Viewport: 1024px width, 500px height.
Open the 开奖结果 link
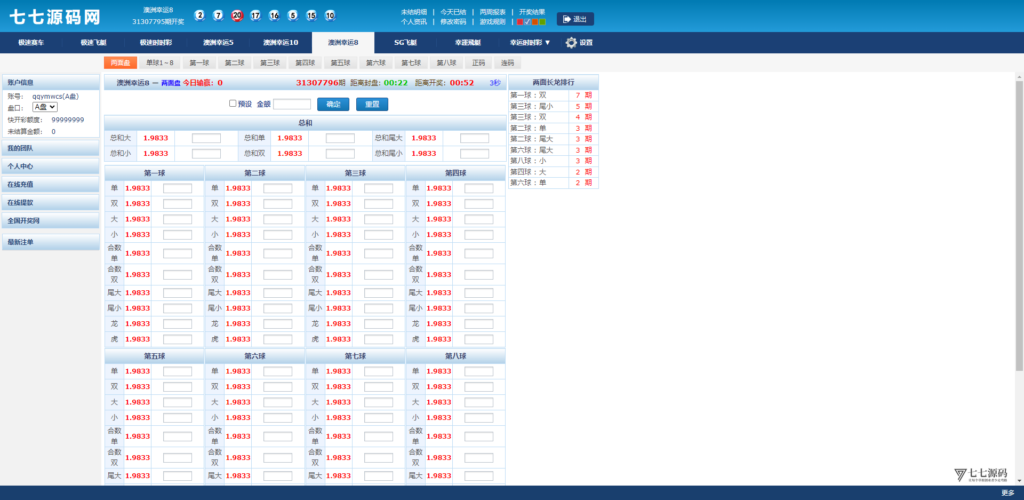coord(532,12)
